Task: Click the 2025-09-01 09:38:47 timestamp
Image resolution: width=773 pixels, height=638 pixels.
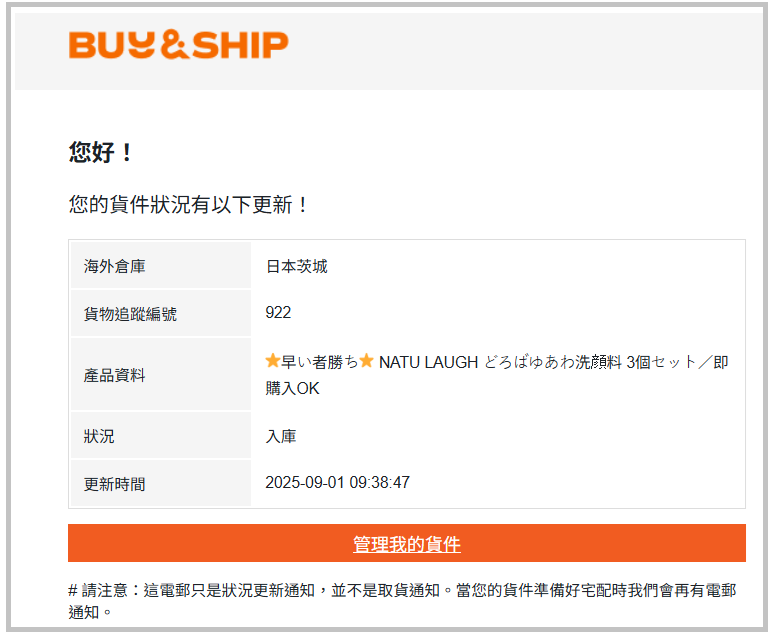Action: [337, 483]
